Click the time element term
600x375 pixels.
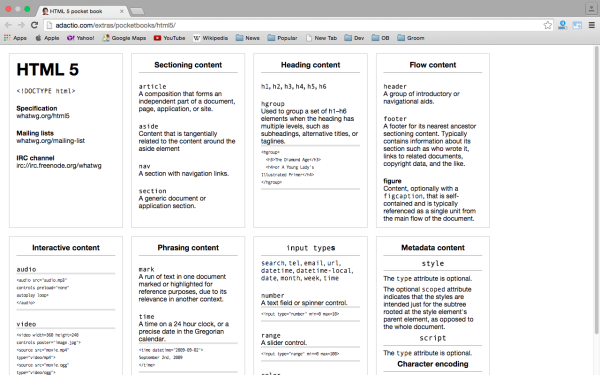(147, 316)
